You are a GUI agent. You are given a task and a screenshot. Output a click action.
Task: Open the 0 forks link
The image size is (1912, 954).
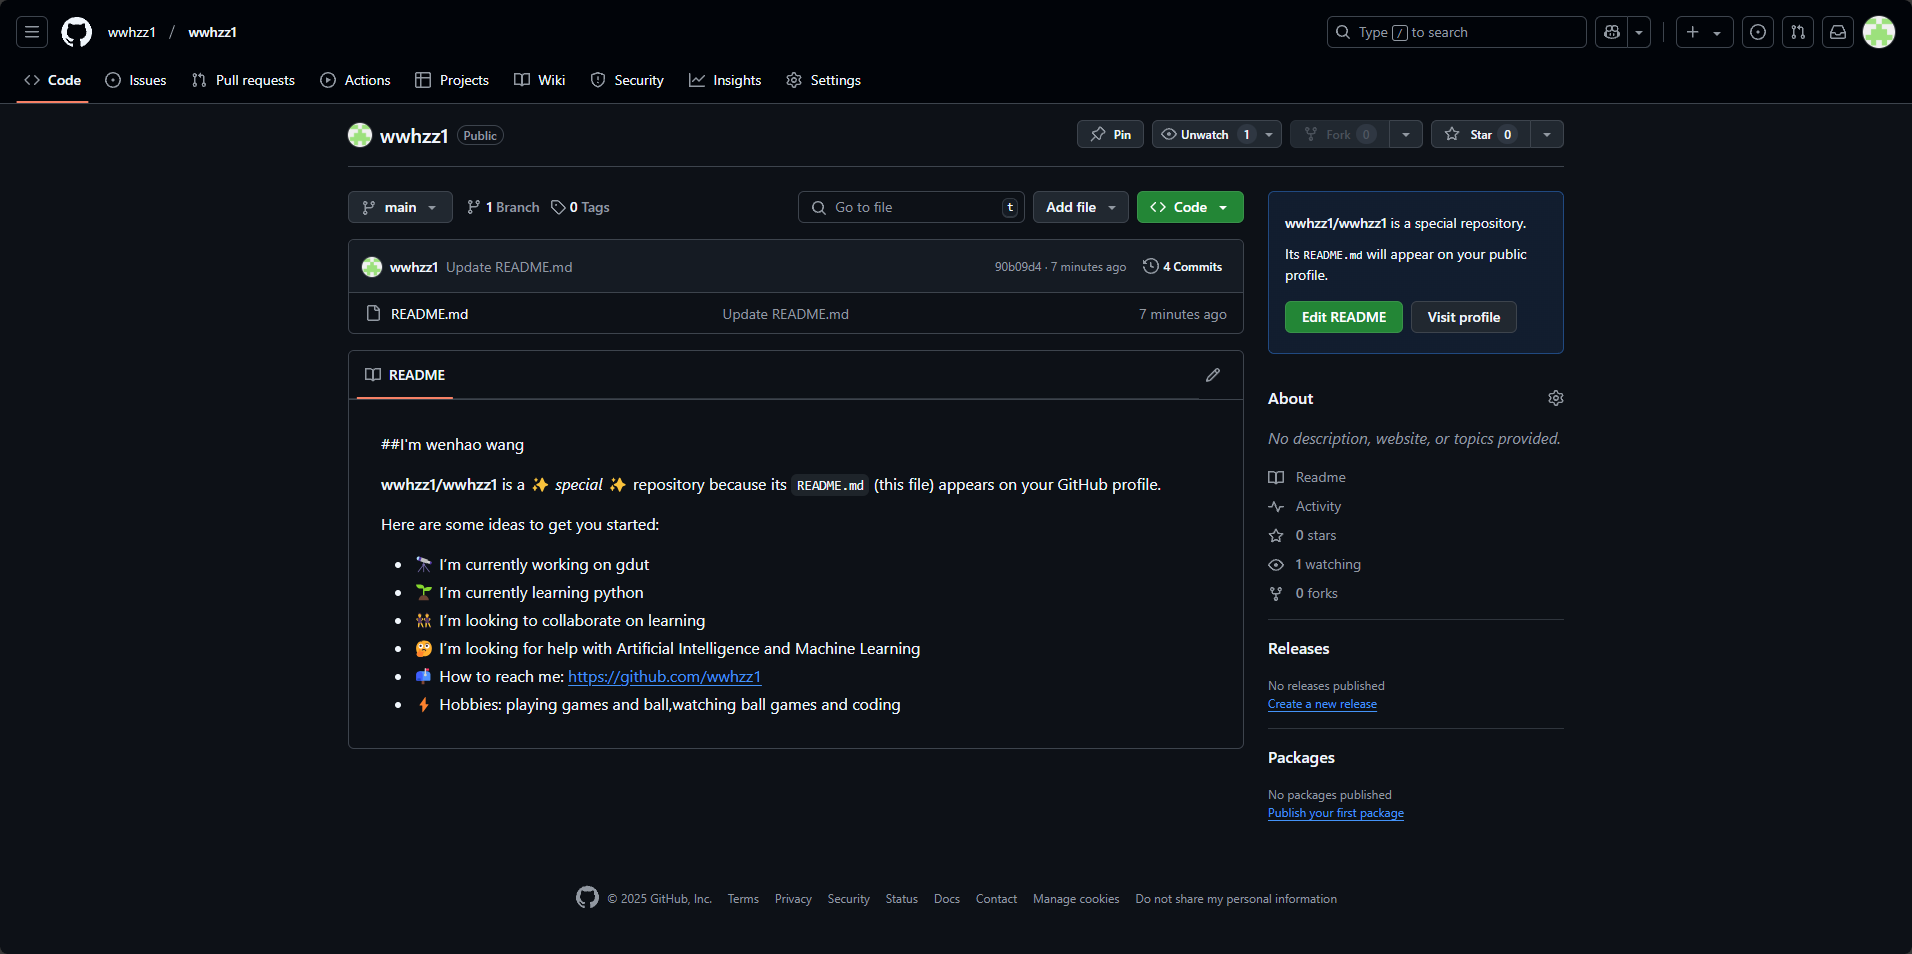[x=1304, y=594]
